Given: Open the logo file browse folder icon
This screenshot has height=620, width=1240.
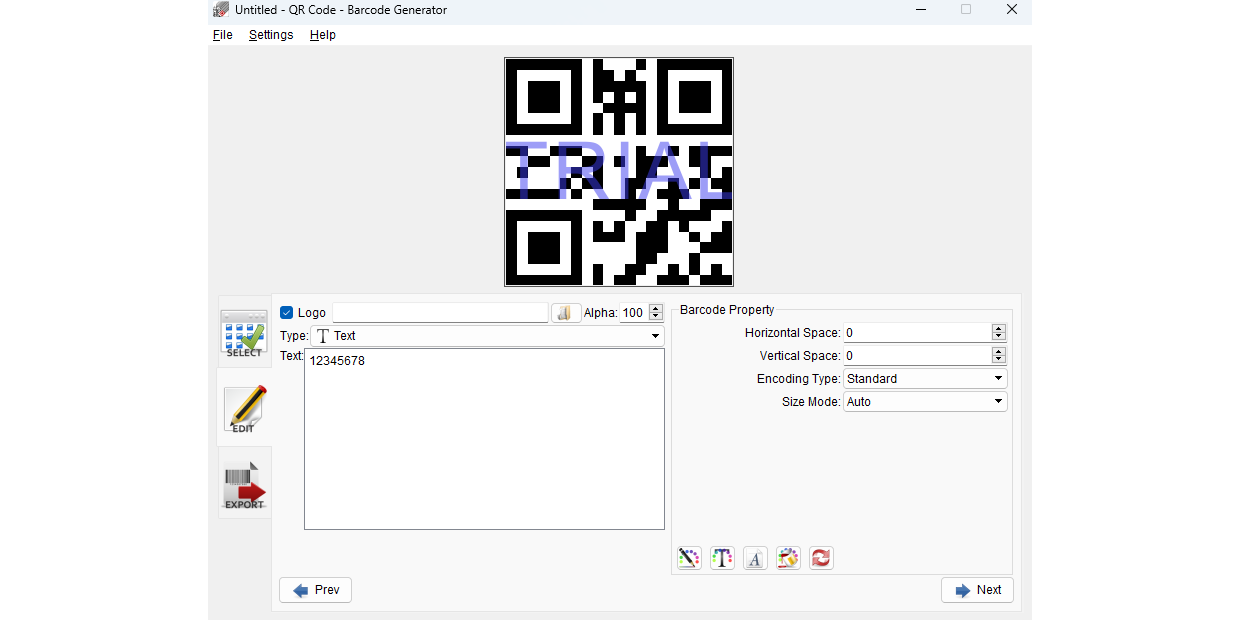Looking at the screenshot, I should (x=566, y=312).
